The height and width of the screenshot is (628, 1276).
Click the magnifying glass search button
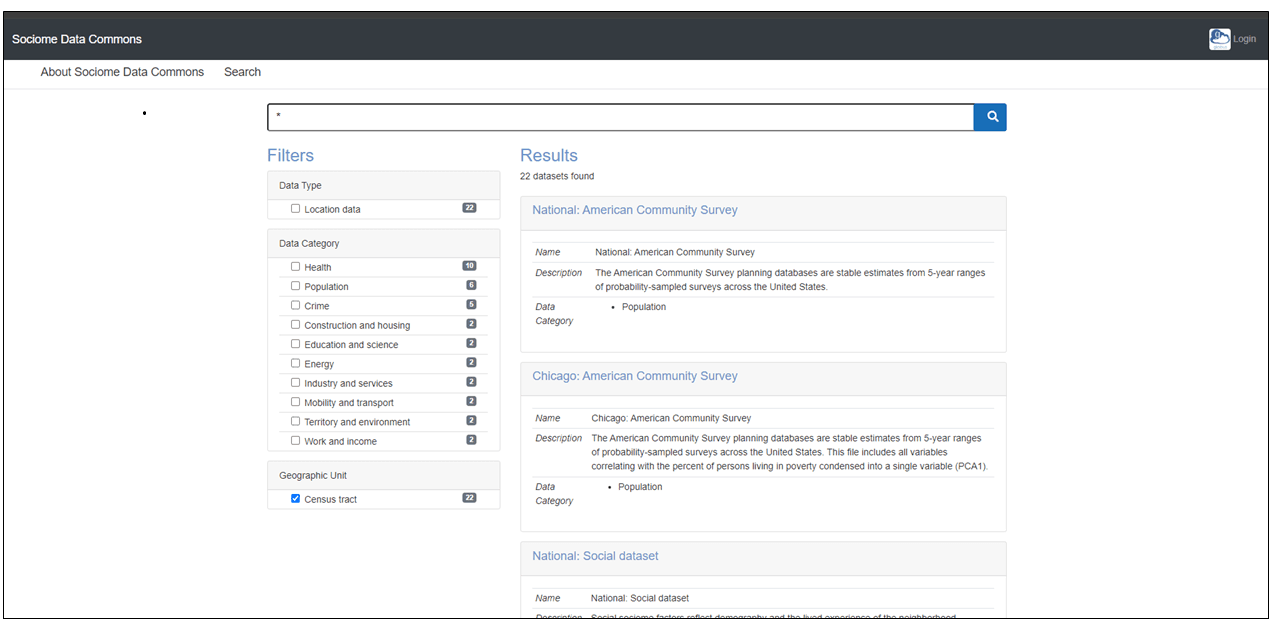990,117
